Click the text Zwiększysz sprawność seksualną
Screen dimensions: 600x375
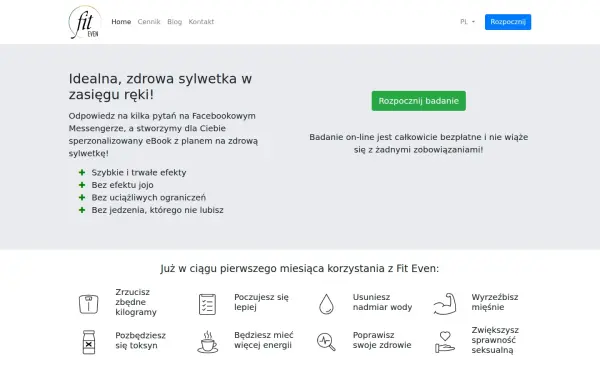coord(495,340)
